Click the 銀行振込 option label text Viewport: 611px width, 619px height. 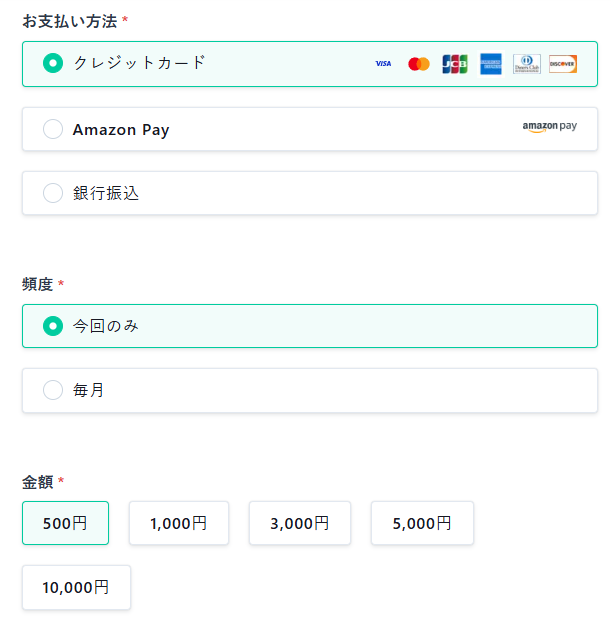pos(106,193)
